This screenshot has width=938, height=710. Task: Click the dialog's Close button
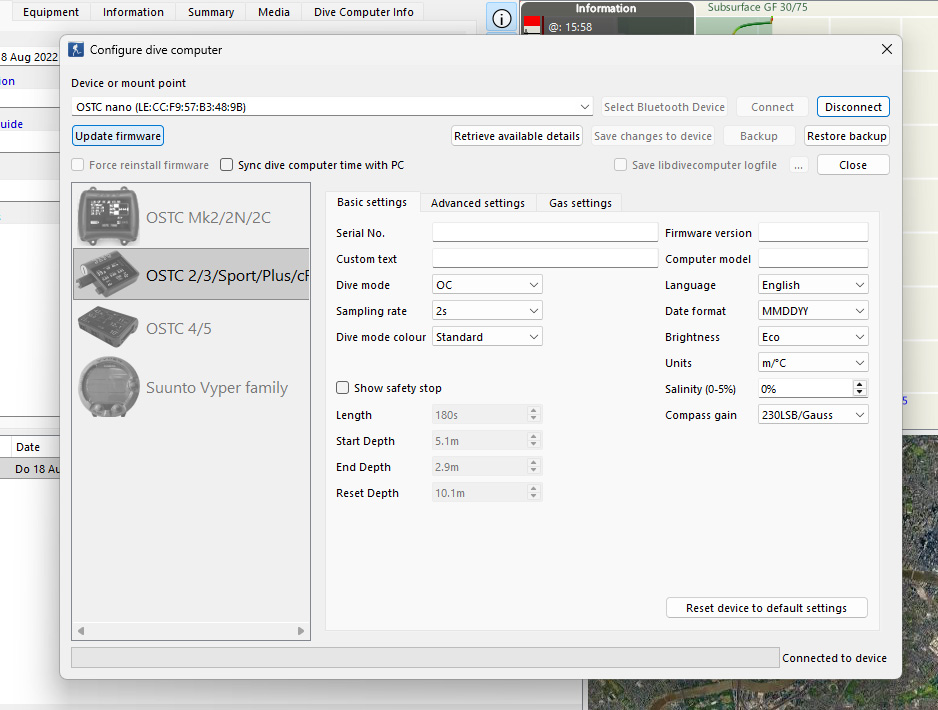coord(852,164)
